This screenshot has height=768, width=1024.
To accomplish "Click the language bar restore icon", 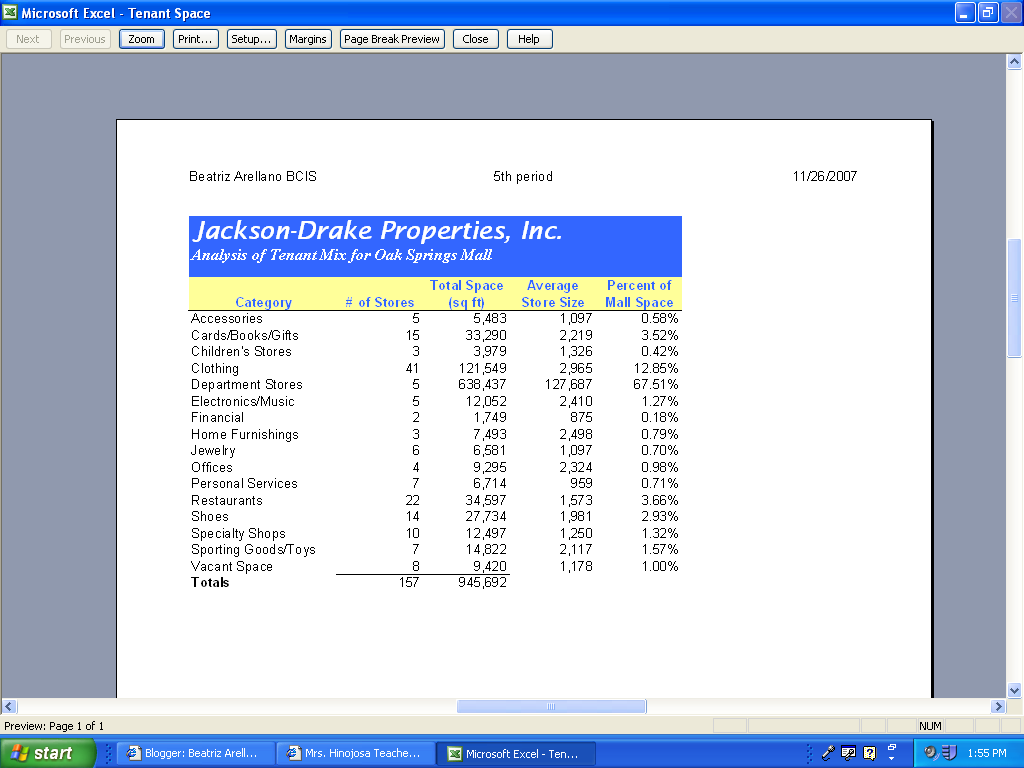I will (892, 747).
